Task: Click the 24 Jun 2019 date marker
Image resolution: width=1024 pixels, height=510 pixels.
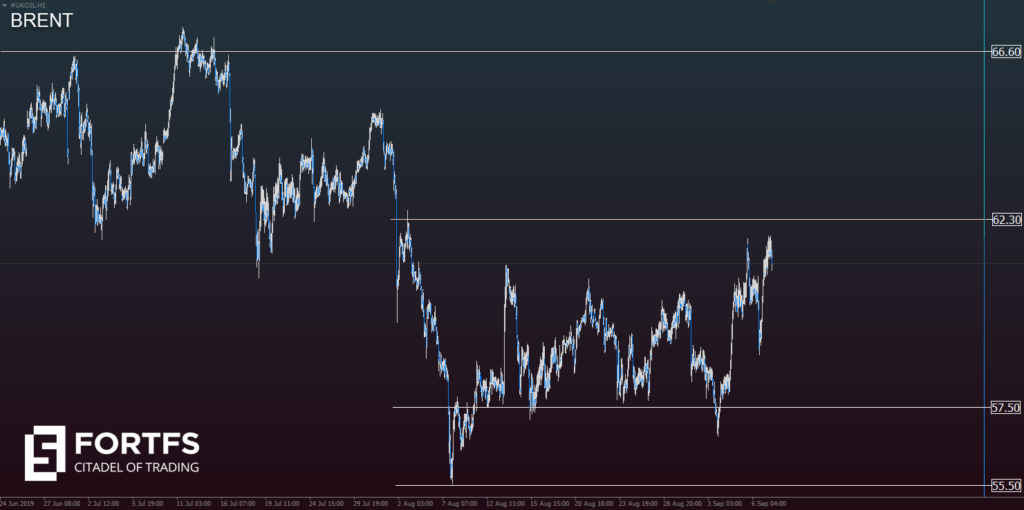Action: coord(18,504)
